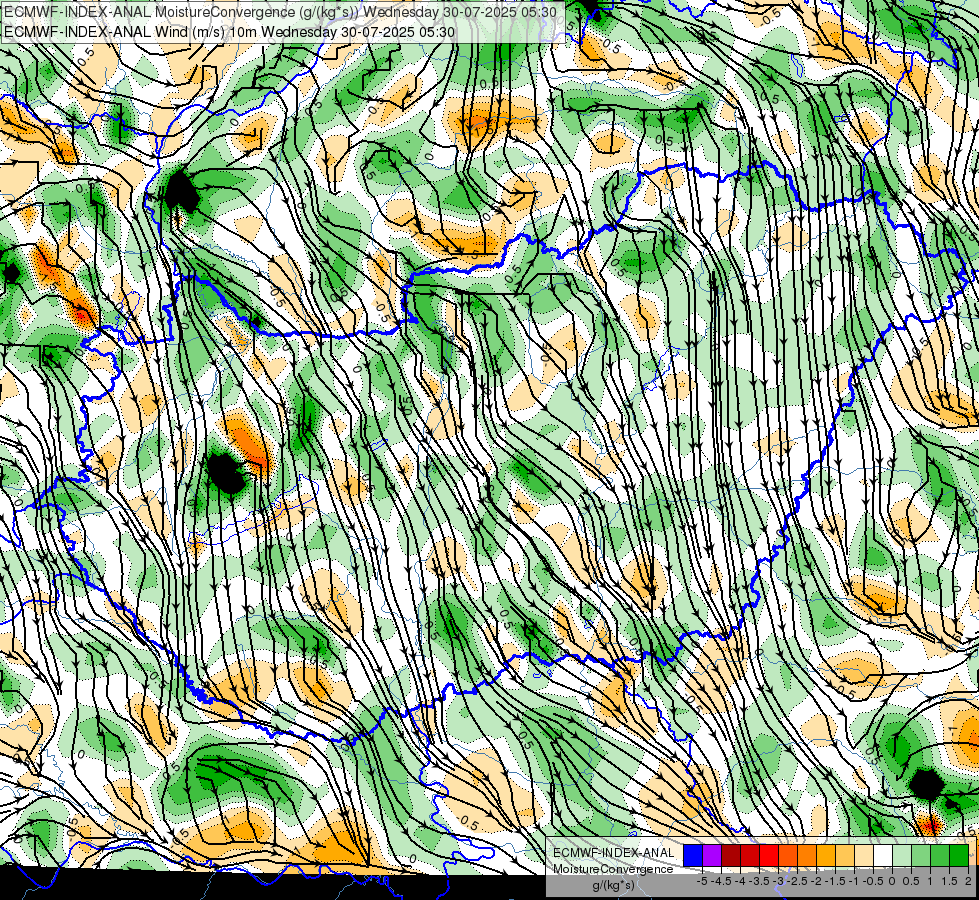Screen dimensions: 979x900
Task: Select the amber swatch between -2 and -1.5
Action: tap(825, 856)
